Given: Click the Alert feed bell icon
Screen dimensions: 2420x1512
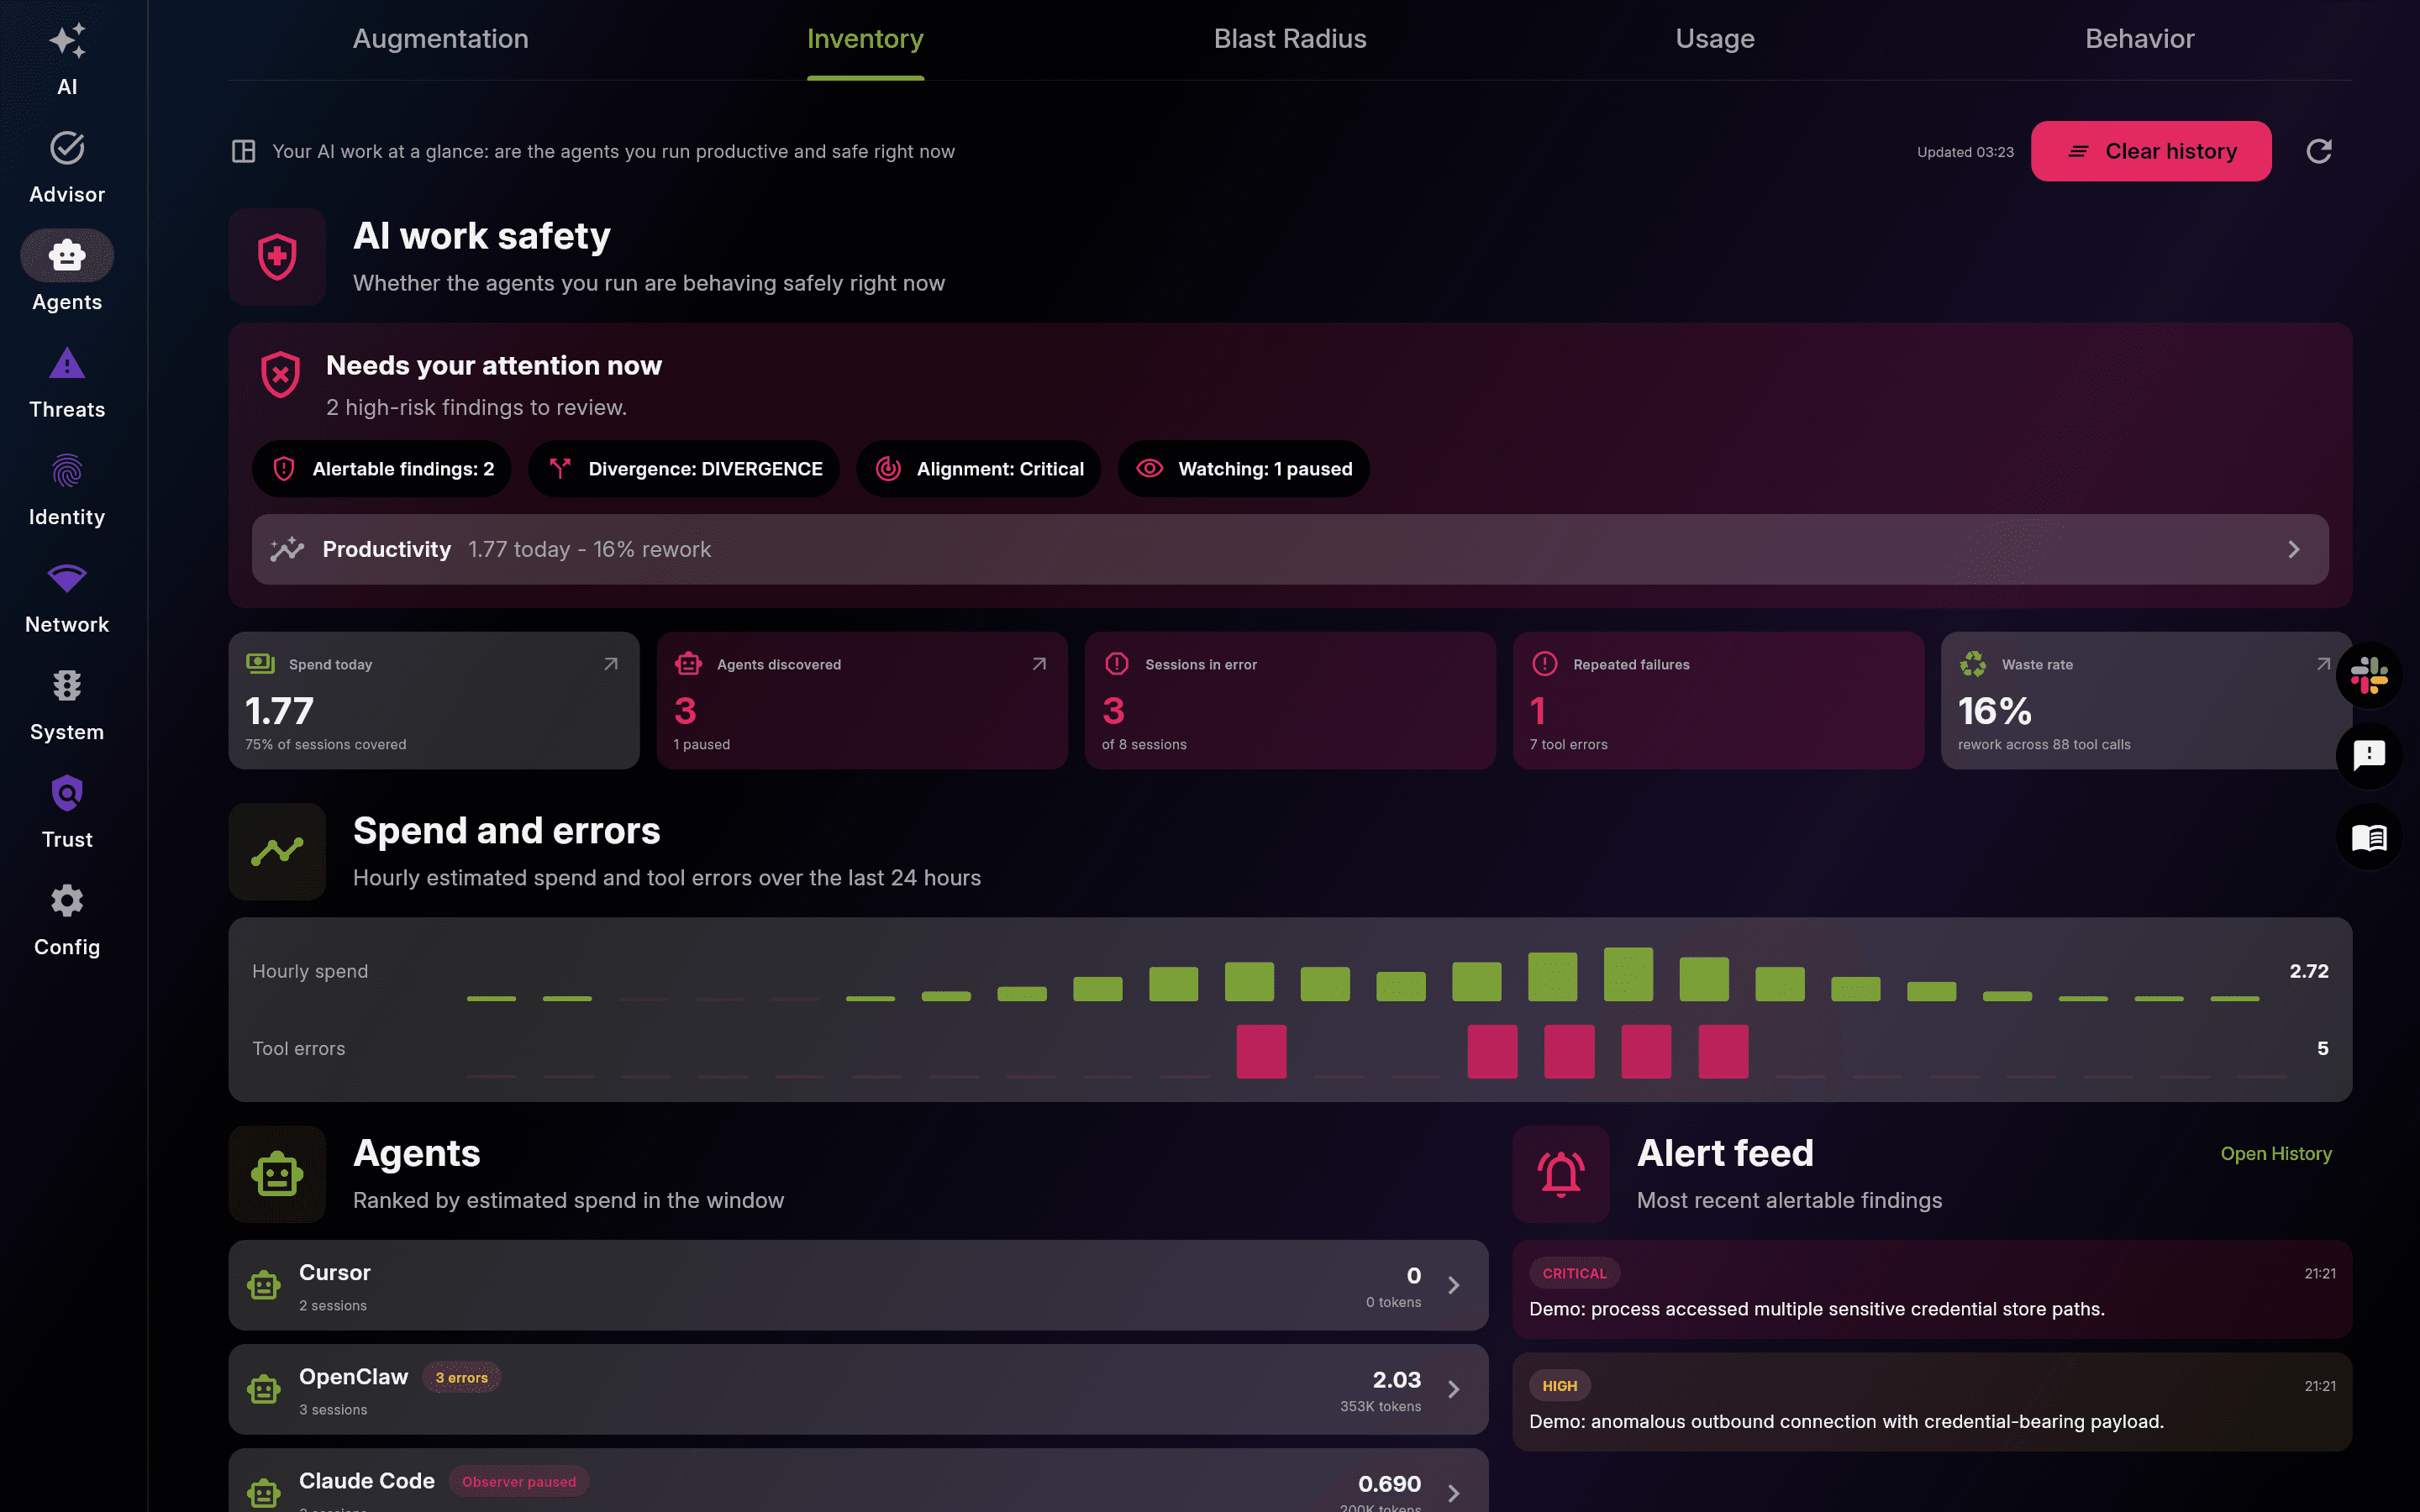Looking at the screenshot, I should (1561, 1175).
